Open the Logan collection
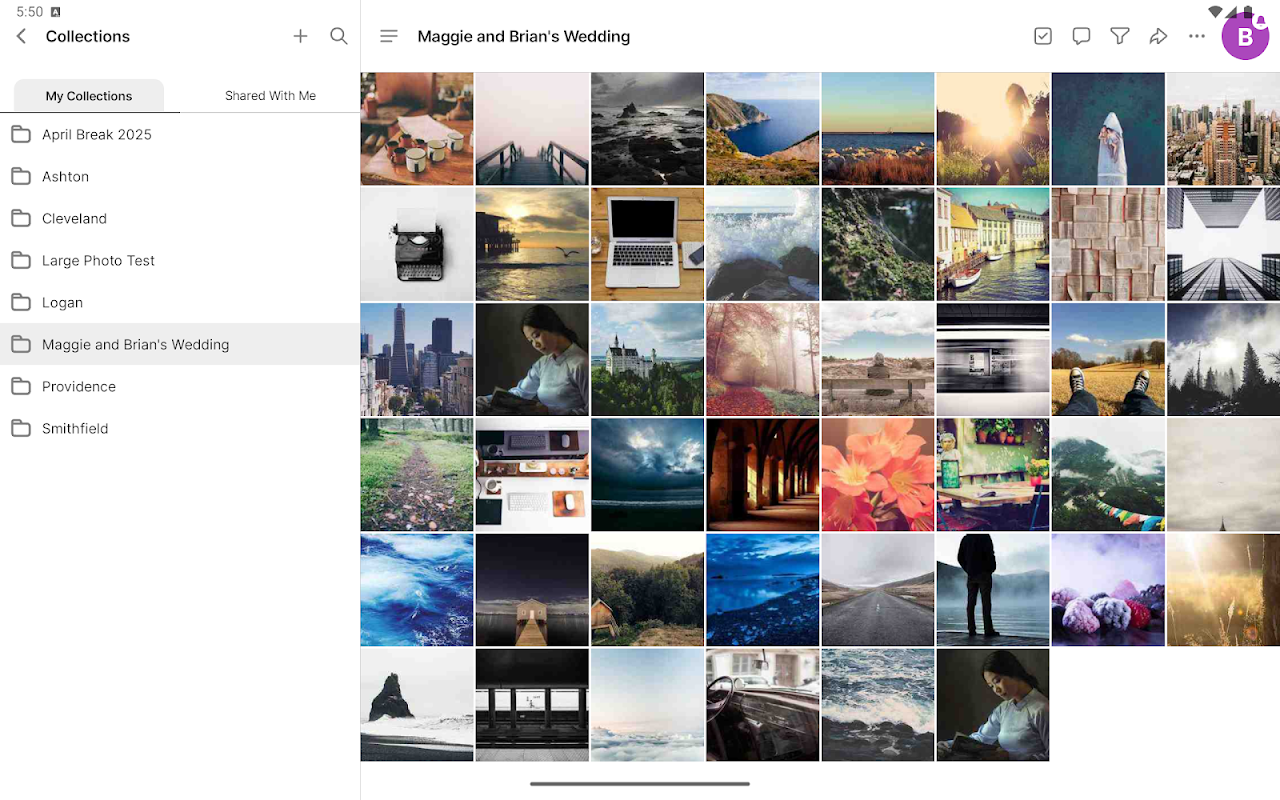Screen dimensions: 1280x800 [x=180, y=302]
